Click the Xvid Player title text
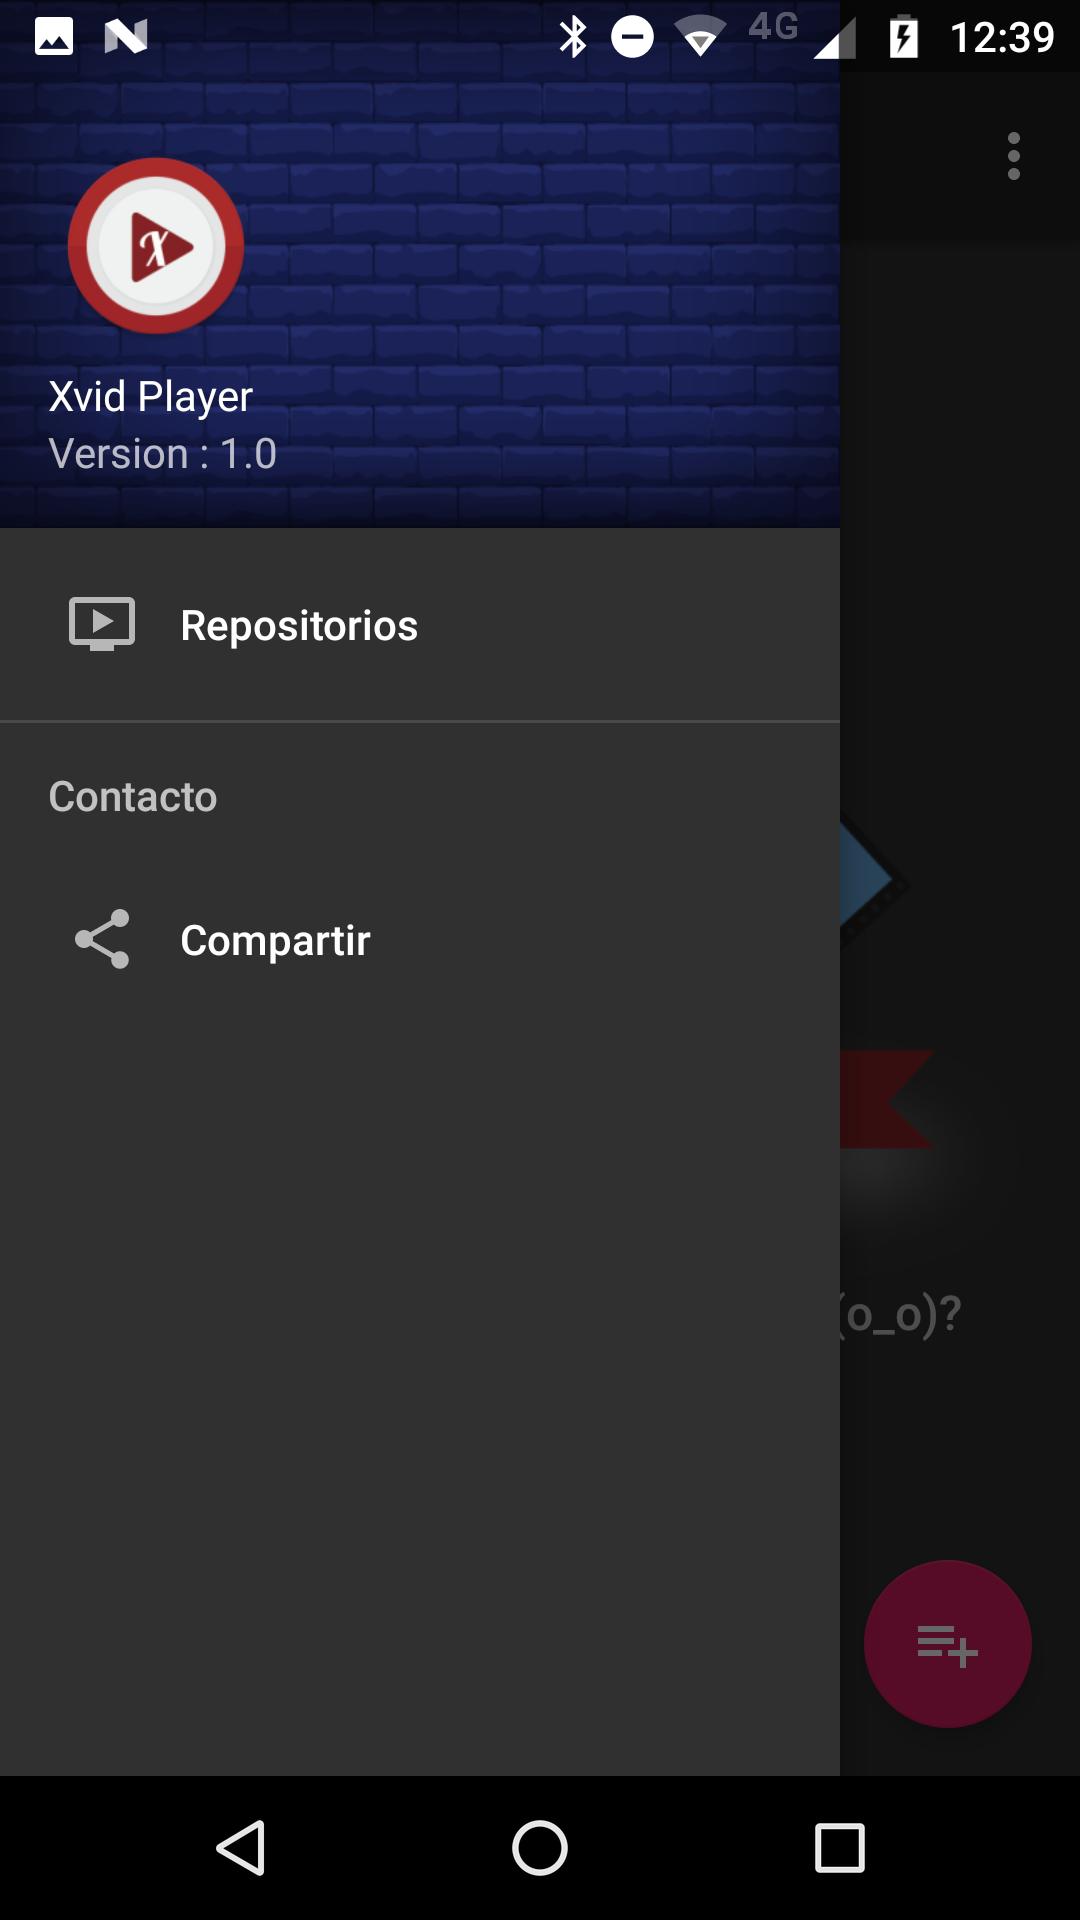1080x1920 pixels. coord(151,397)
